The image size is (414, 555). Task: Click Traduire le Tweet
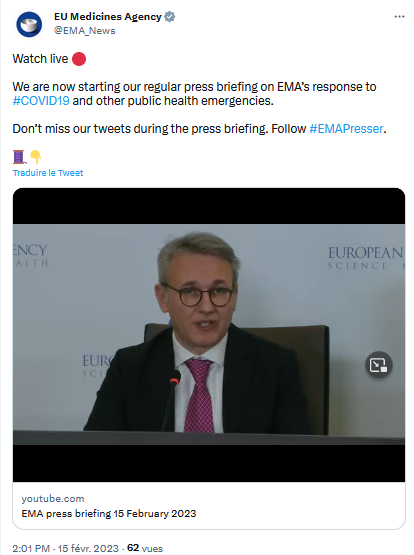(x=48, y=173)
